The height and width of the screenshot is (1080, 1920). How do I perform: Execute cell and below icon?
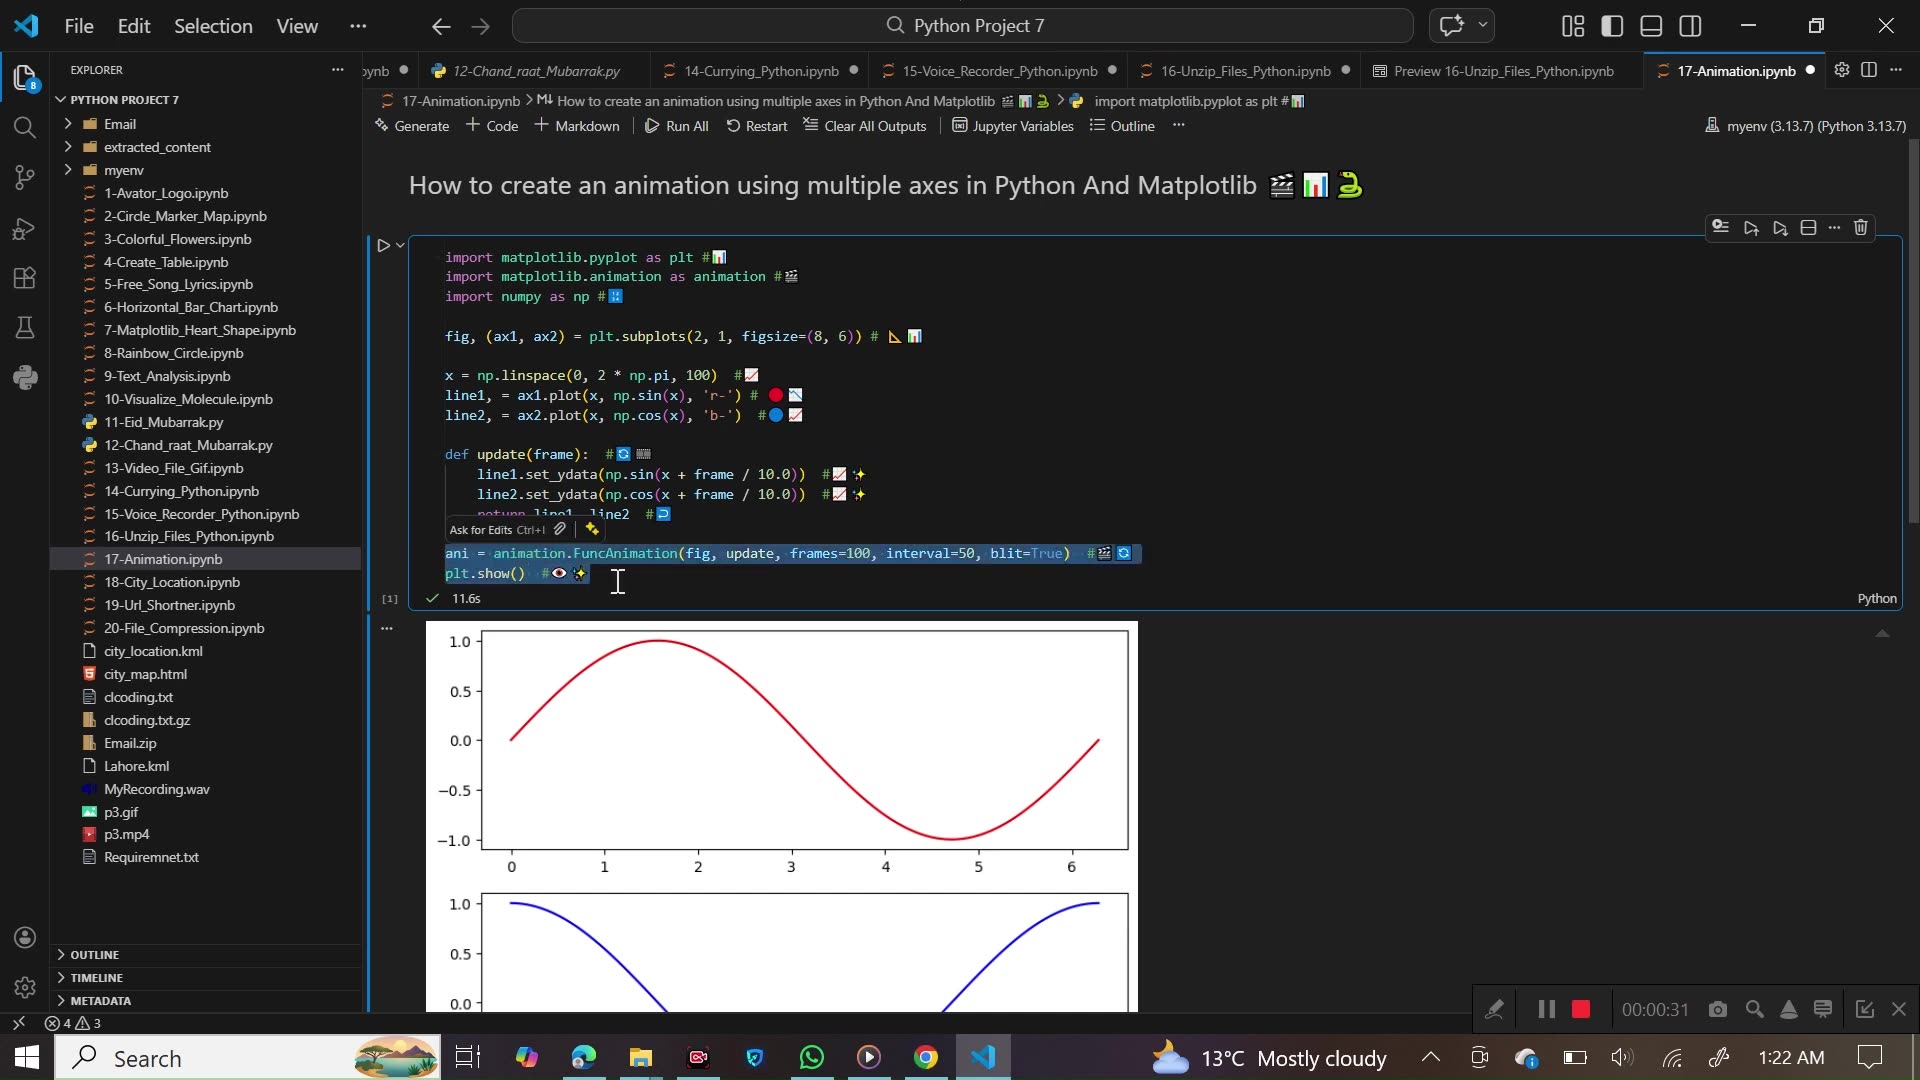click(1780, 228)
